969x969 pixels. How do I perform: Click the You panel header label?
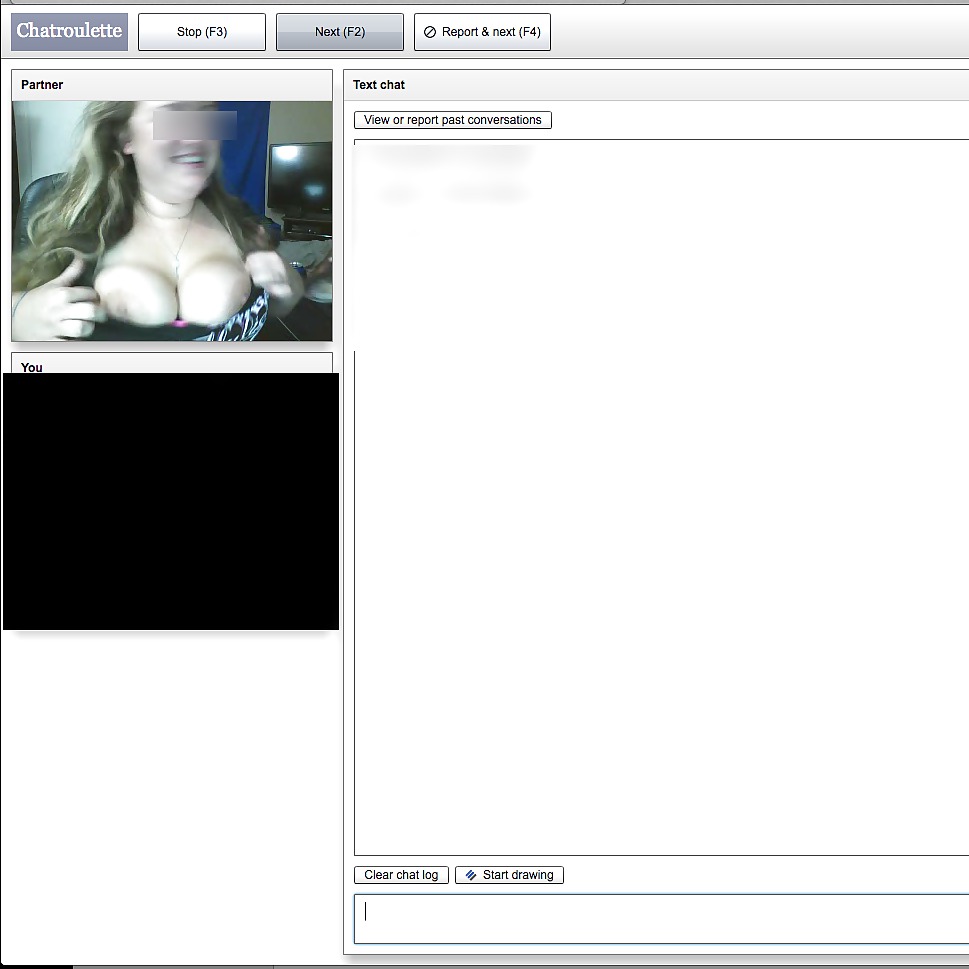pos(32,366)
